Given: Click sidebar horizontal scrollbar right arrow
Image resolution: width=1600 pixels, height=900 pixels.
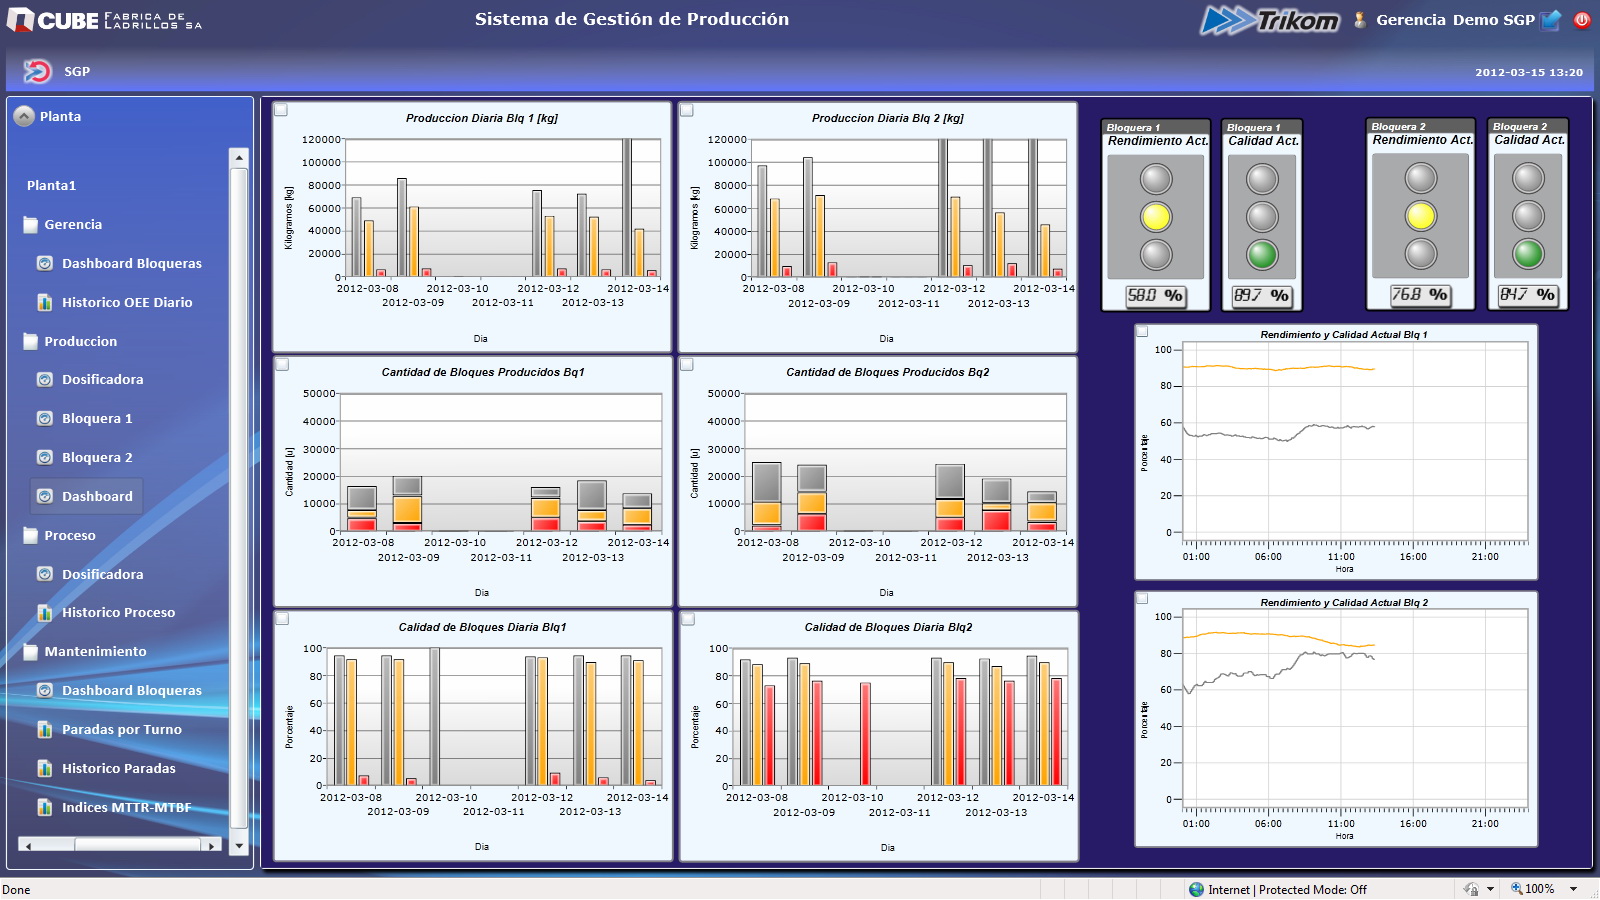Looking at the screenshot, I should click(210, 845).
